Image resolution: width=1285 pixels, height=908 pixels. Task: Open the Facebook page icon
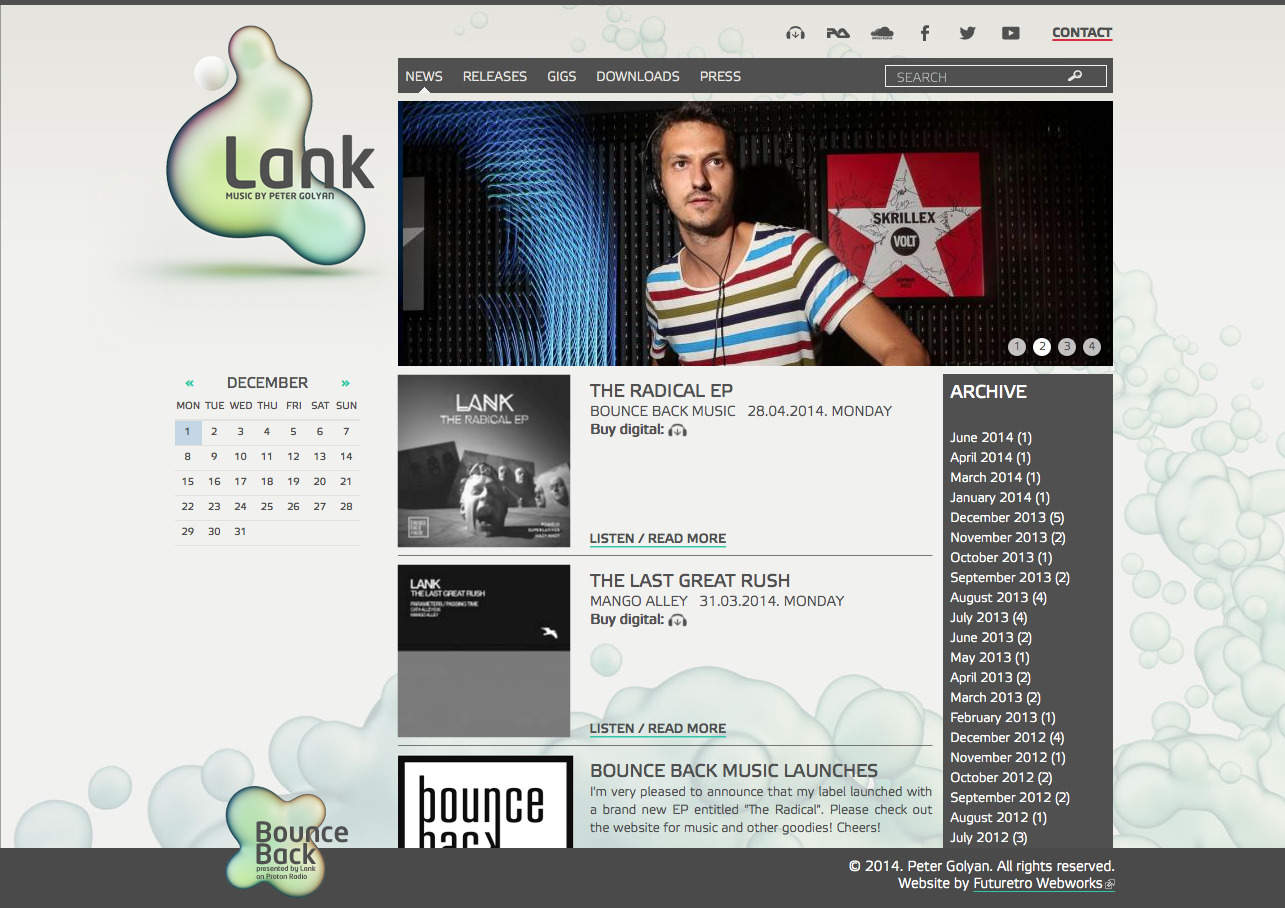tap(925, 33)
